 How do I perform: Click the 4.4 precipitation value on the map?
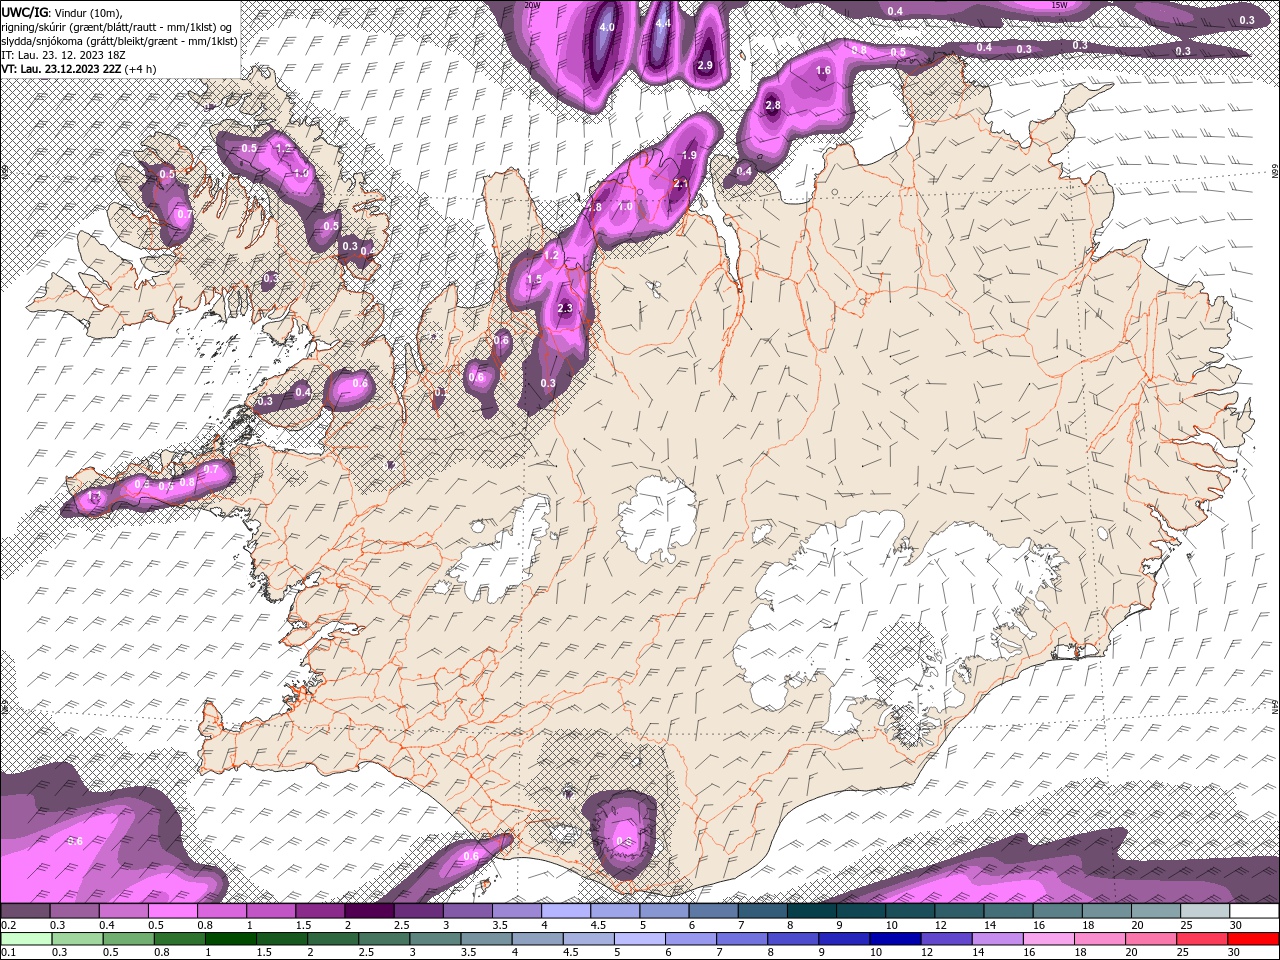click(x=663, y=23)
